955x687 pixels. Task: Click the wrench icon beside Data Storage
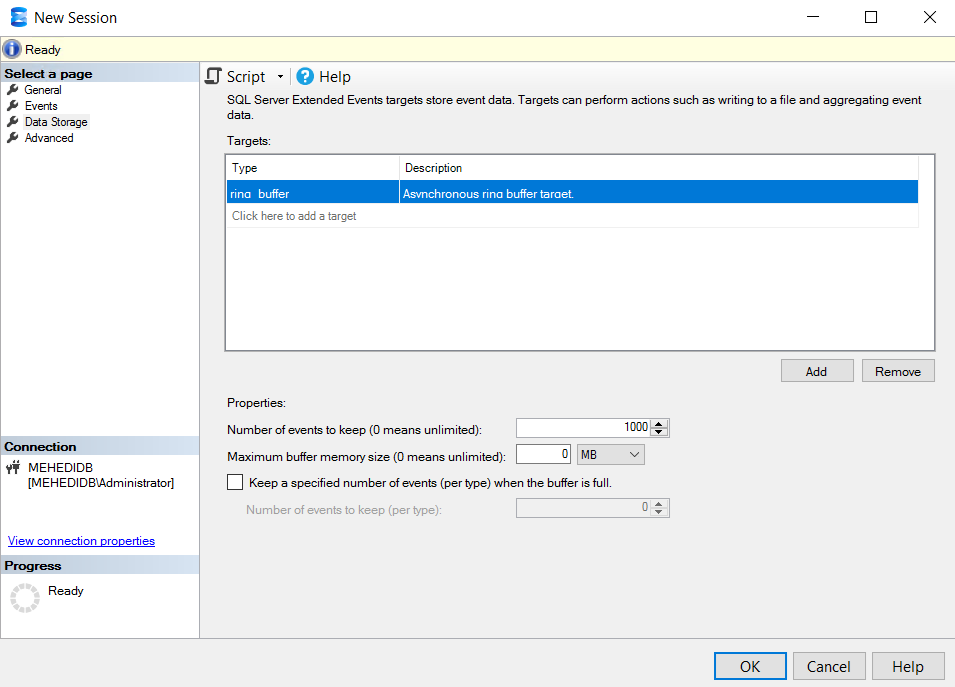(13, 122)
